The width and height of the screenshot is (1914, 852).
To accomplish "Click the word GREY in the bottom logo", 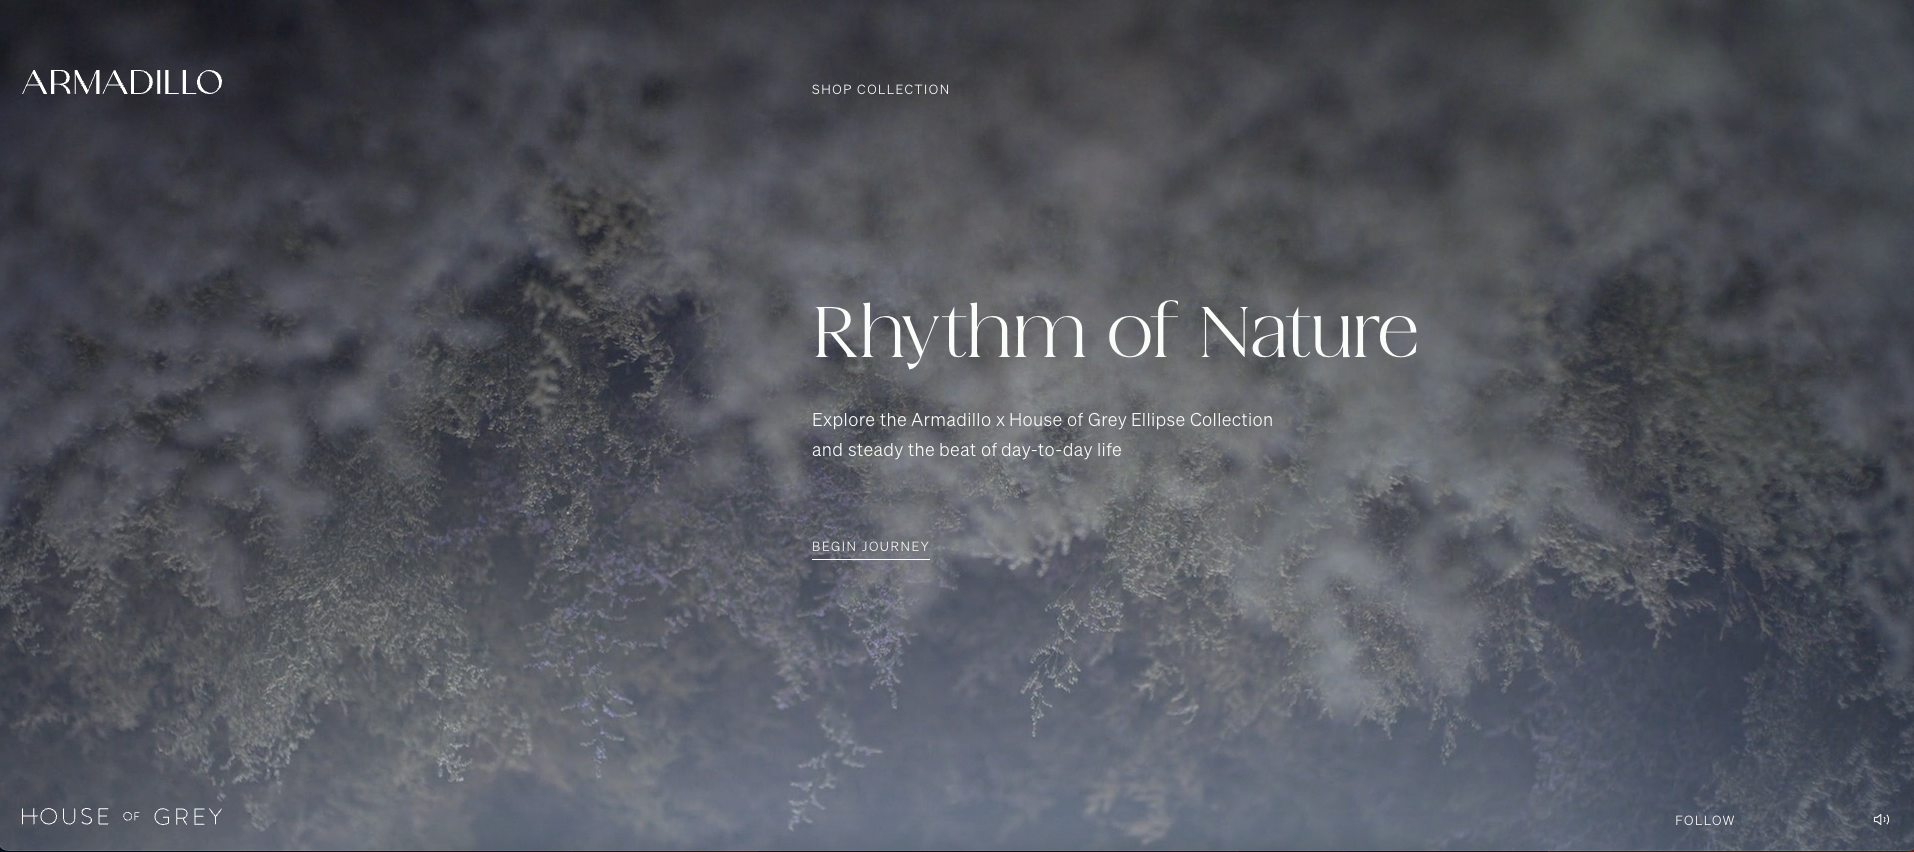I will pos(188,817).
